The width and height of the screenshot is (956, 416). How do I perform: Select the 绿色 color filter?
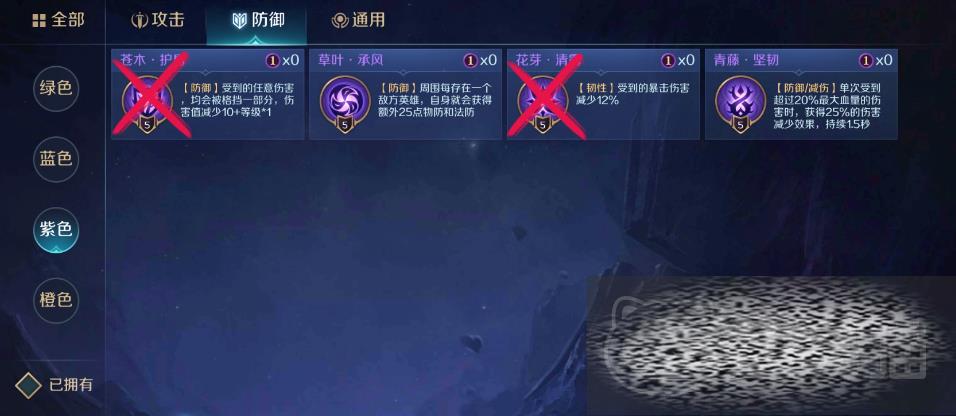click(55, 88)
